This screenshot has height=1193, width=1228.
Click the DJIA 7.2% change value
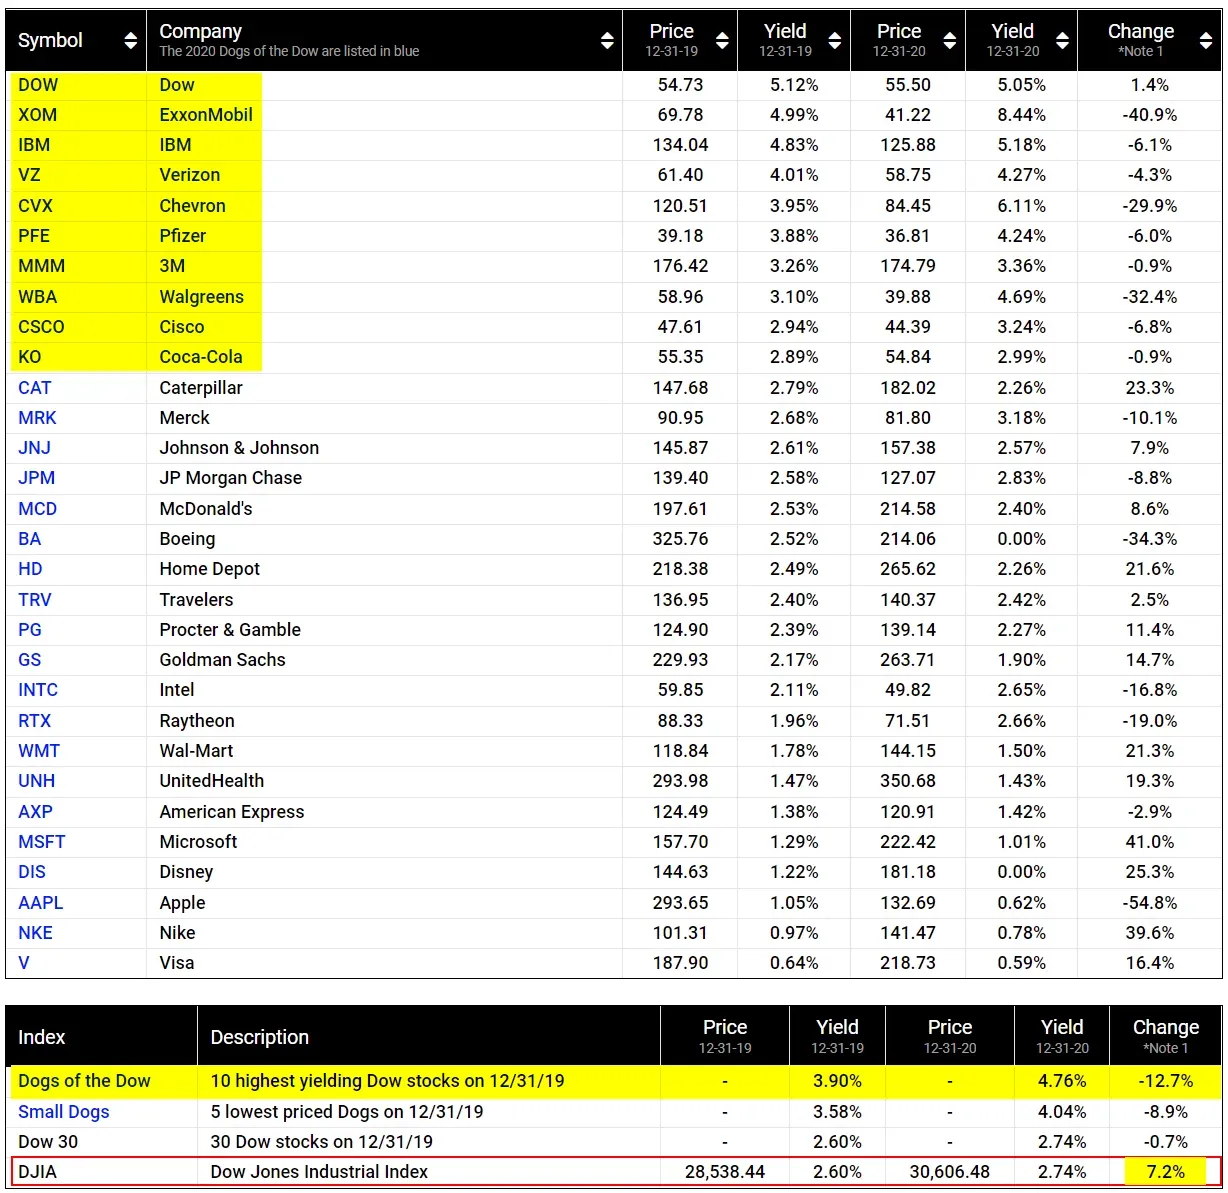tap(1166, 1172)
